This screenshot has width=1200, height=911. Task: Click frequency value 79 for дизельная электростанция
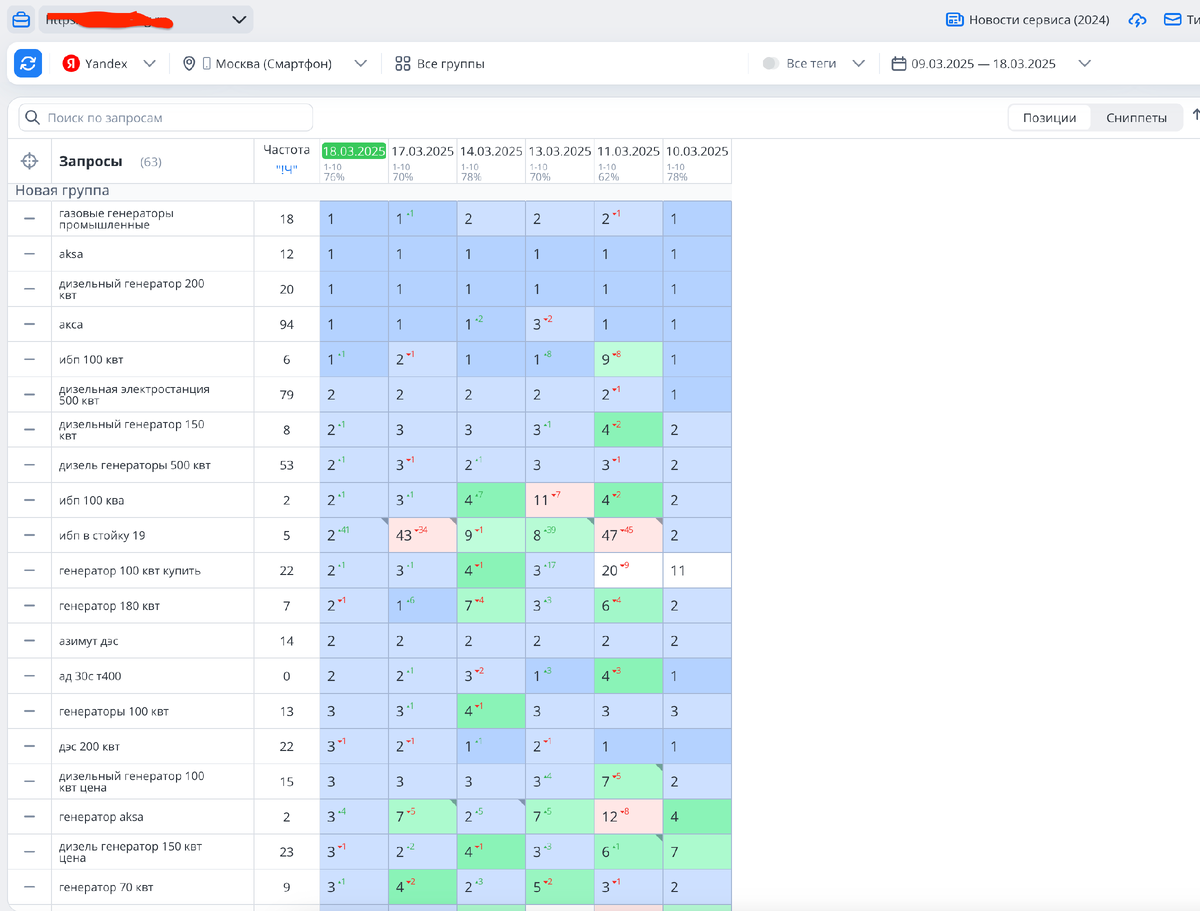pos(287,394)
